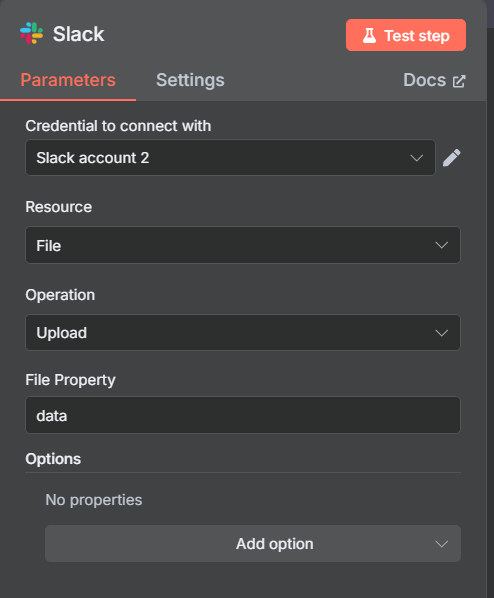Image resolution: width=494 pixels, height=598 pixels.
Task: Click the Slack node title text
Action: [x=78, y=34]
